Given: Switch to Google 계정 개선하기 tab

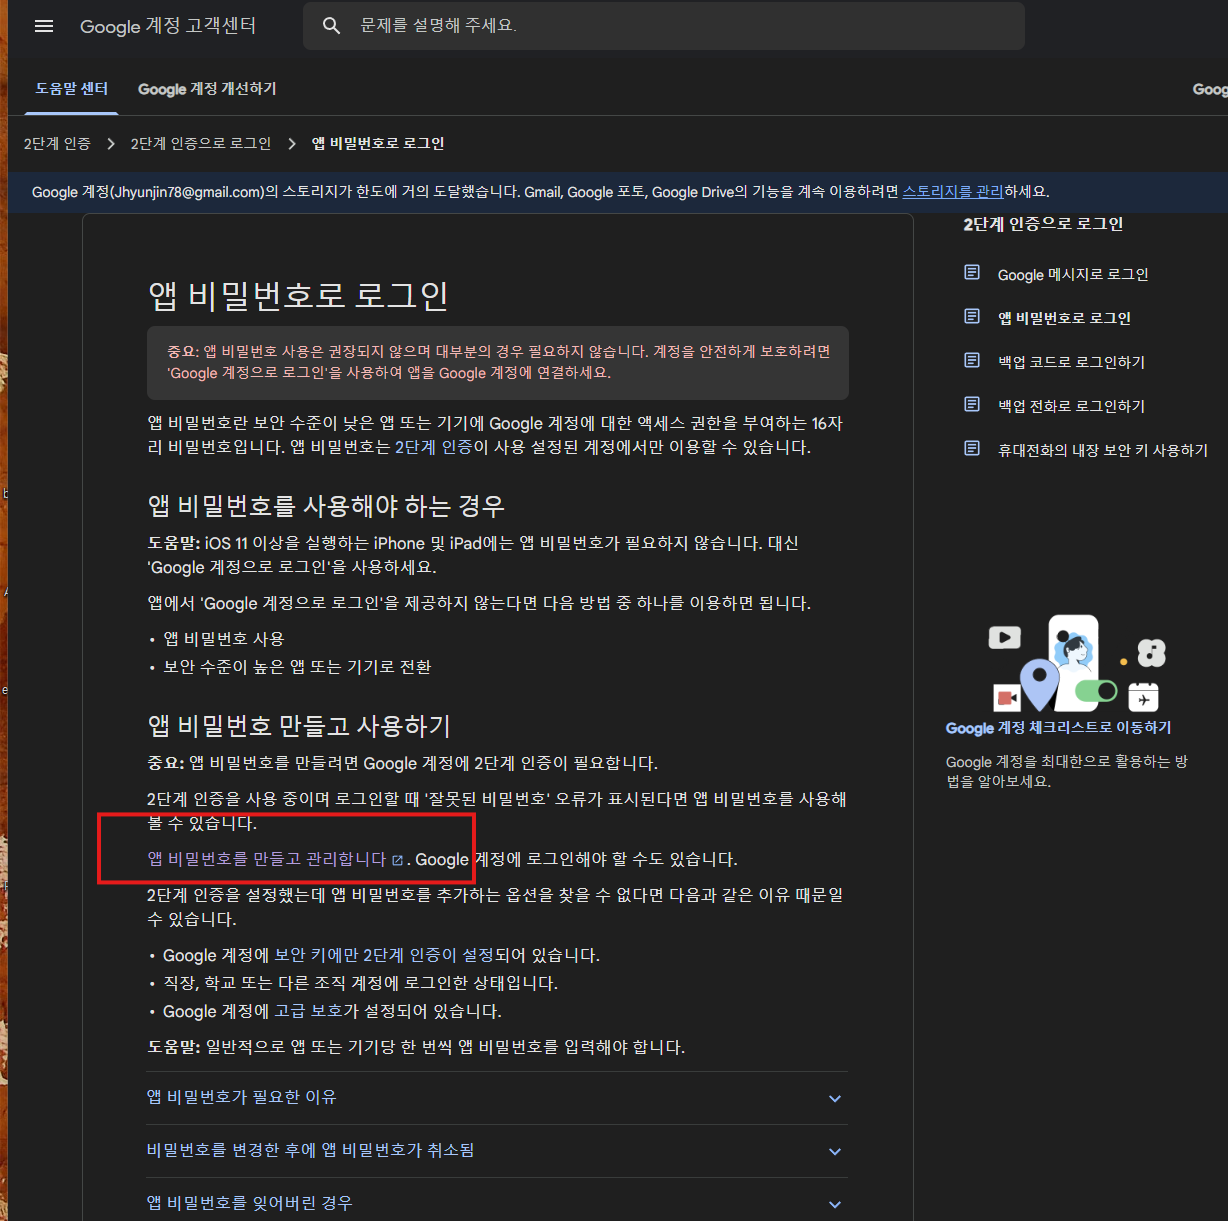Looking at the screenshot, I should pos(207,89).
